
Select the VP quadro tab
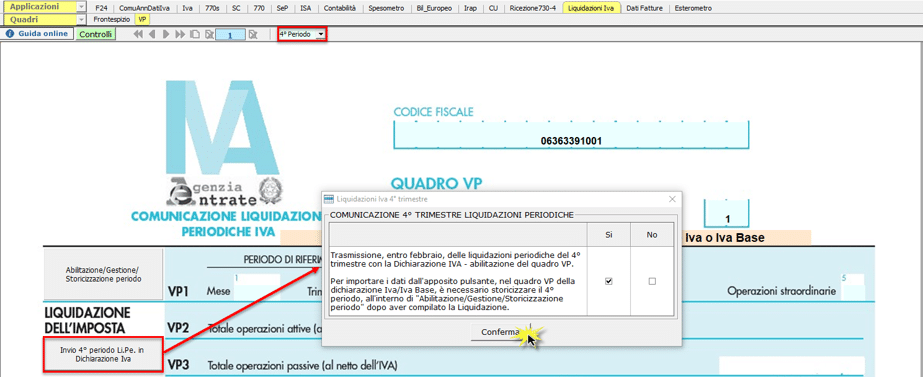pos(142,19)
